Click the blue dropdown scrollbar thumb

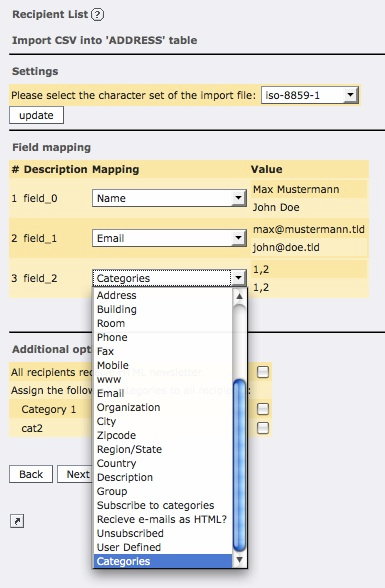239,465
